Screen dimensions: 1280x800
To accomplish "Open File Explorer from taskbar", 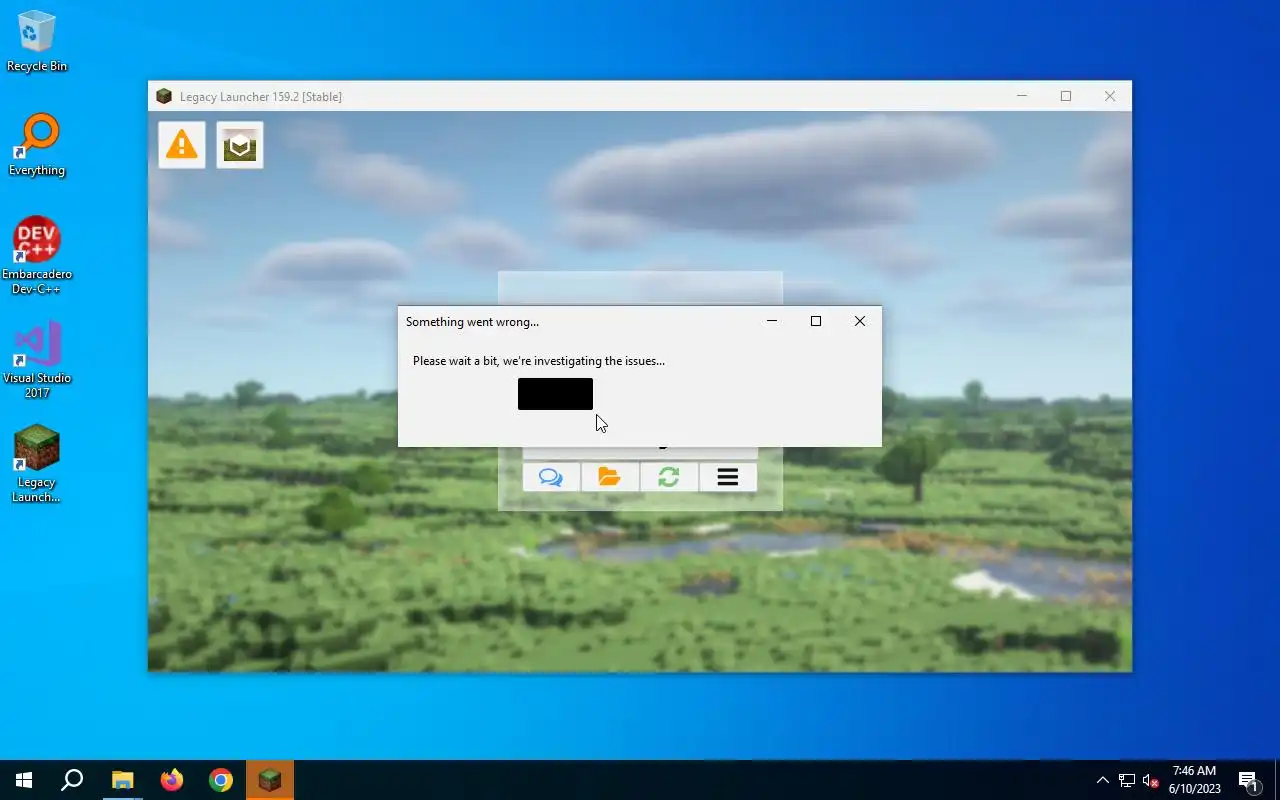I will pos(122,780).
